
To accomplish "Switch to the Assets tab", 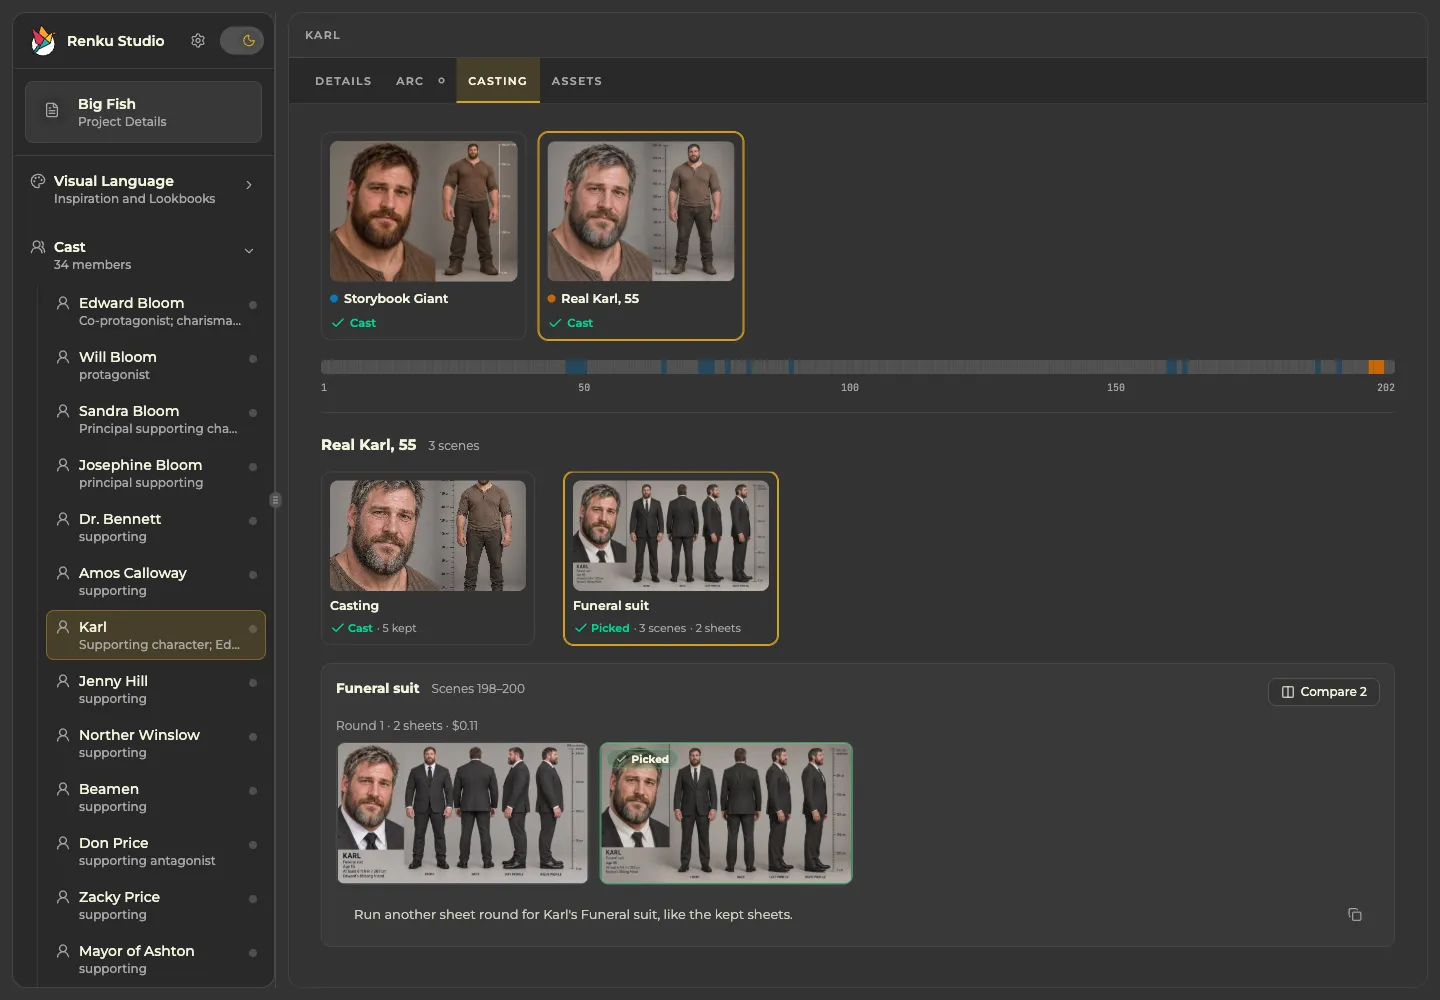I will 577,81.
